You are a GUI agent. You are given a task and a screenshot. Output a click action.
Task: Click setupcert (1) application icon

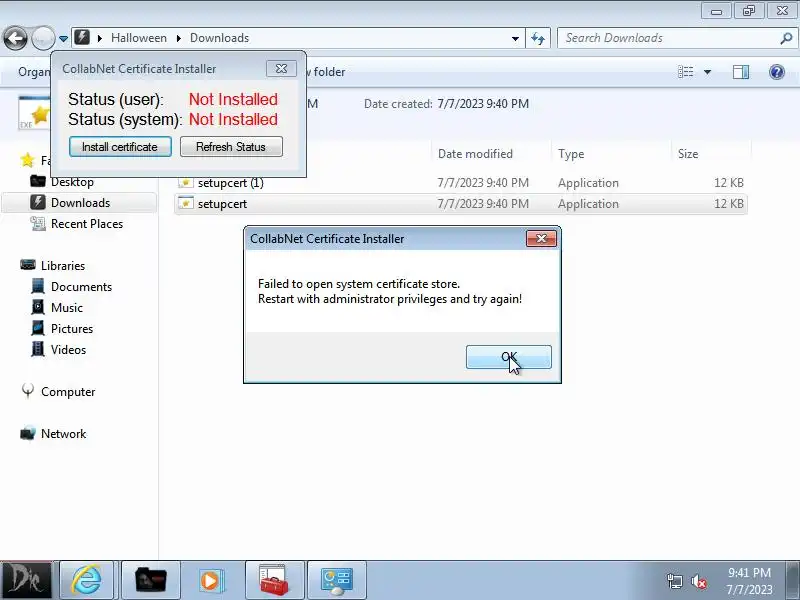click(186, 183)
